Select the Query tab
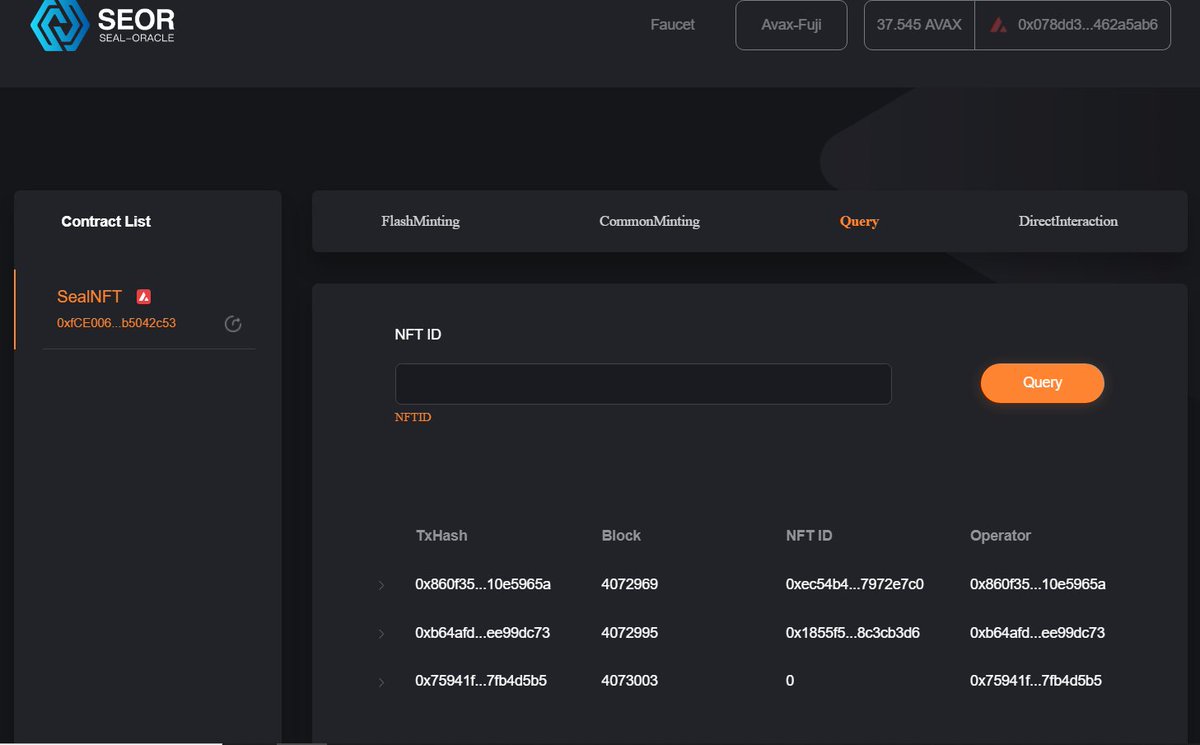This screenshot has width=1200, height=745. point(859,222)
